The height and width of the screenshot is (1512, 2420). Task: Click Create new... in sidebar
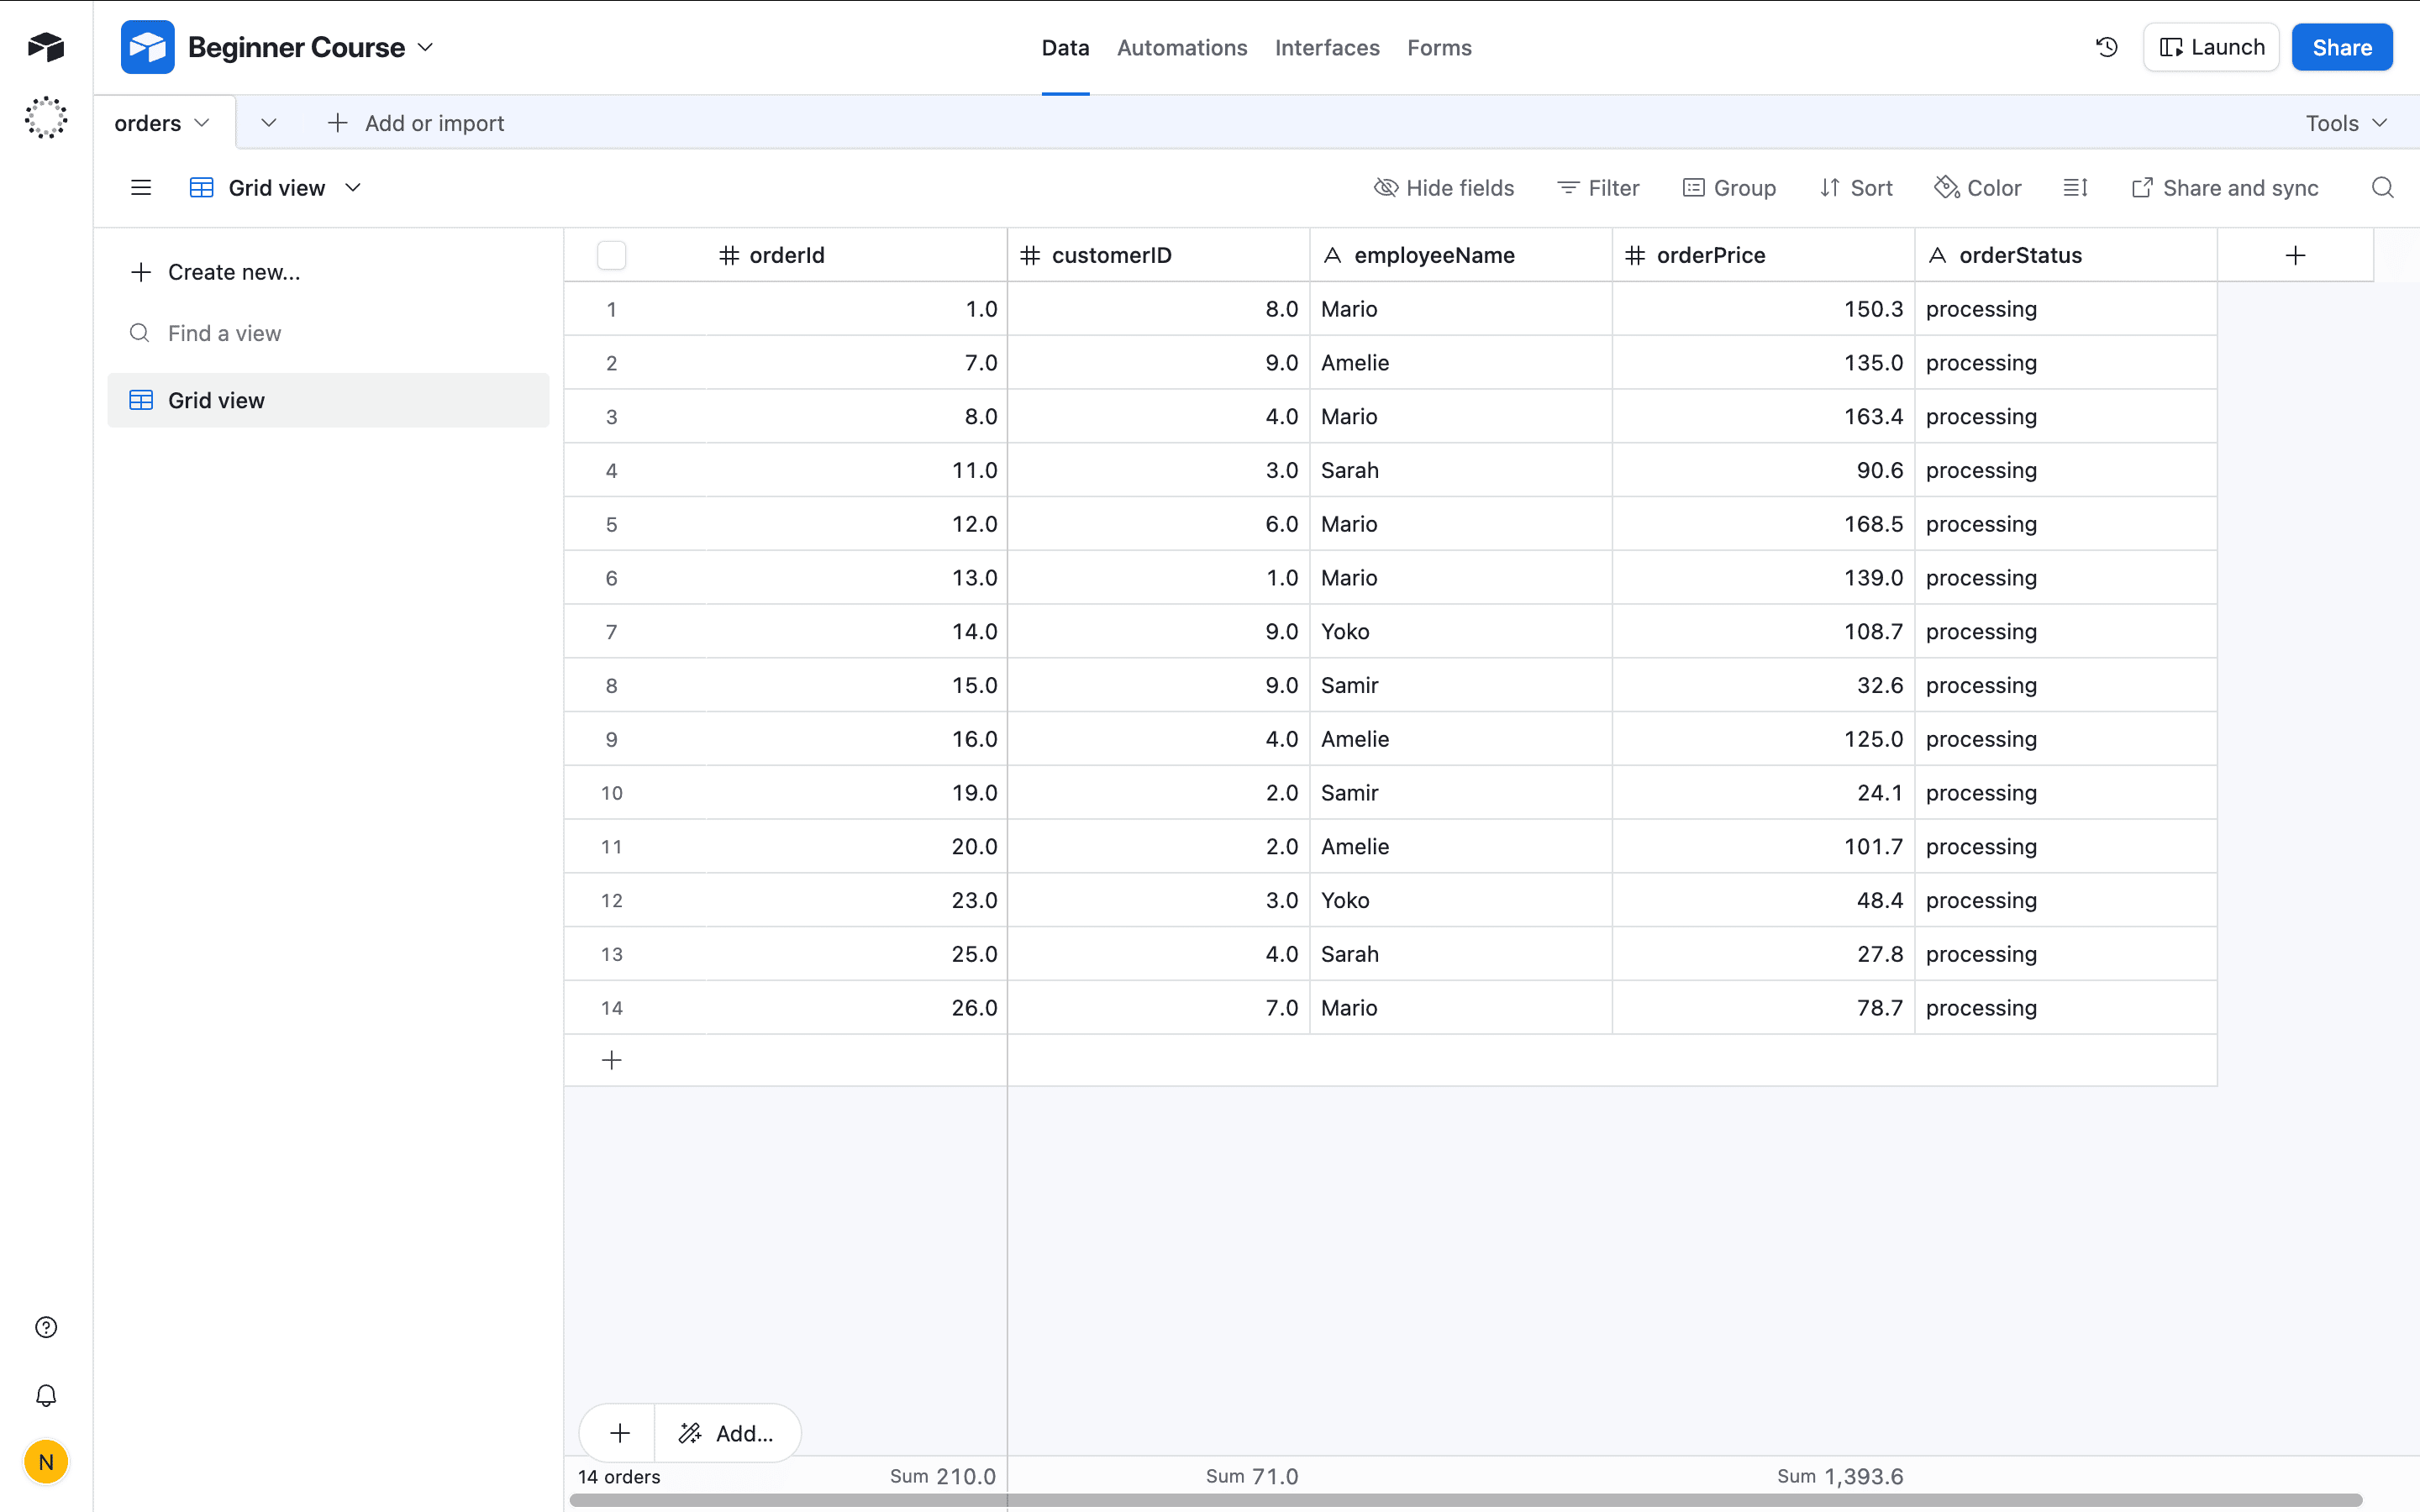(x=215, y=272)
